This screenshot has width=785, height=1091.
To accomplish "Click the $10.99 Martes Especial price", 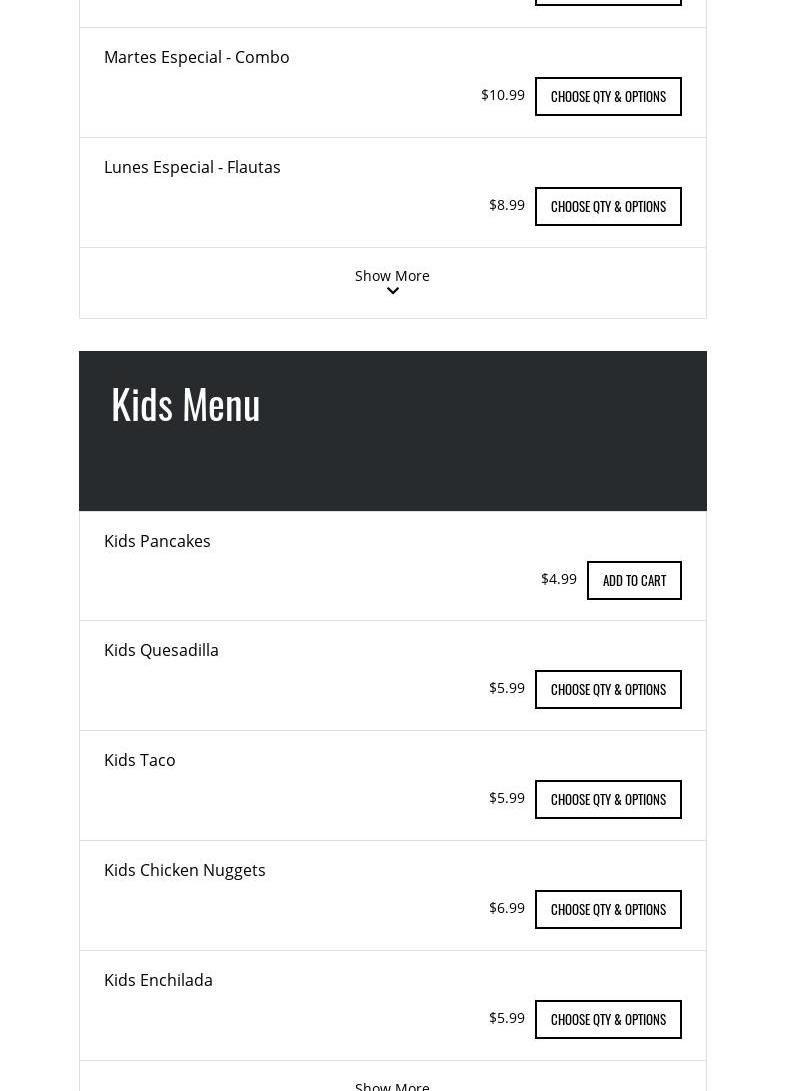I will [x=502, y=95].
